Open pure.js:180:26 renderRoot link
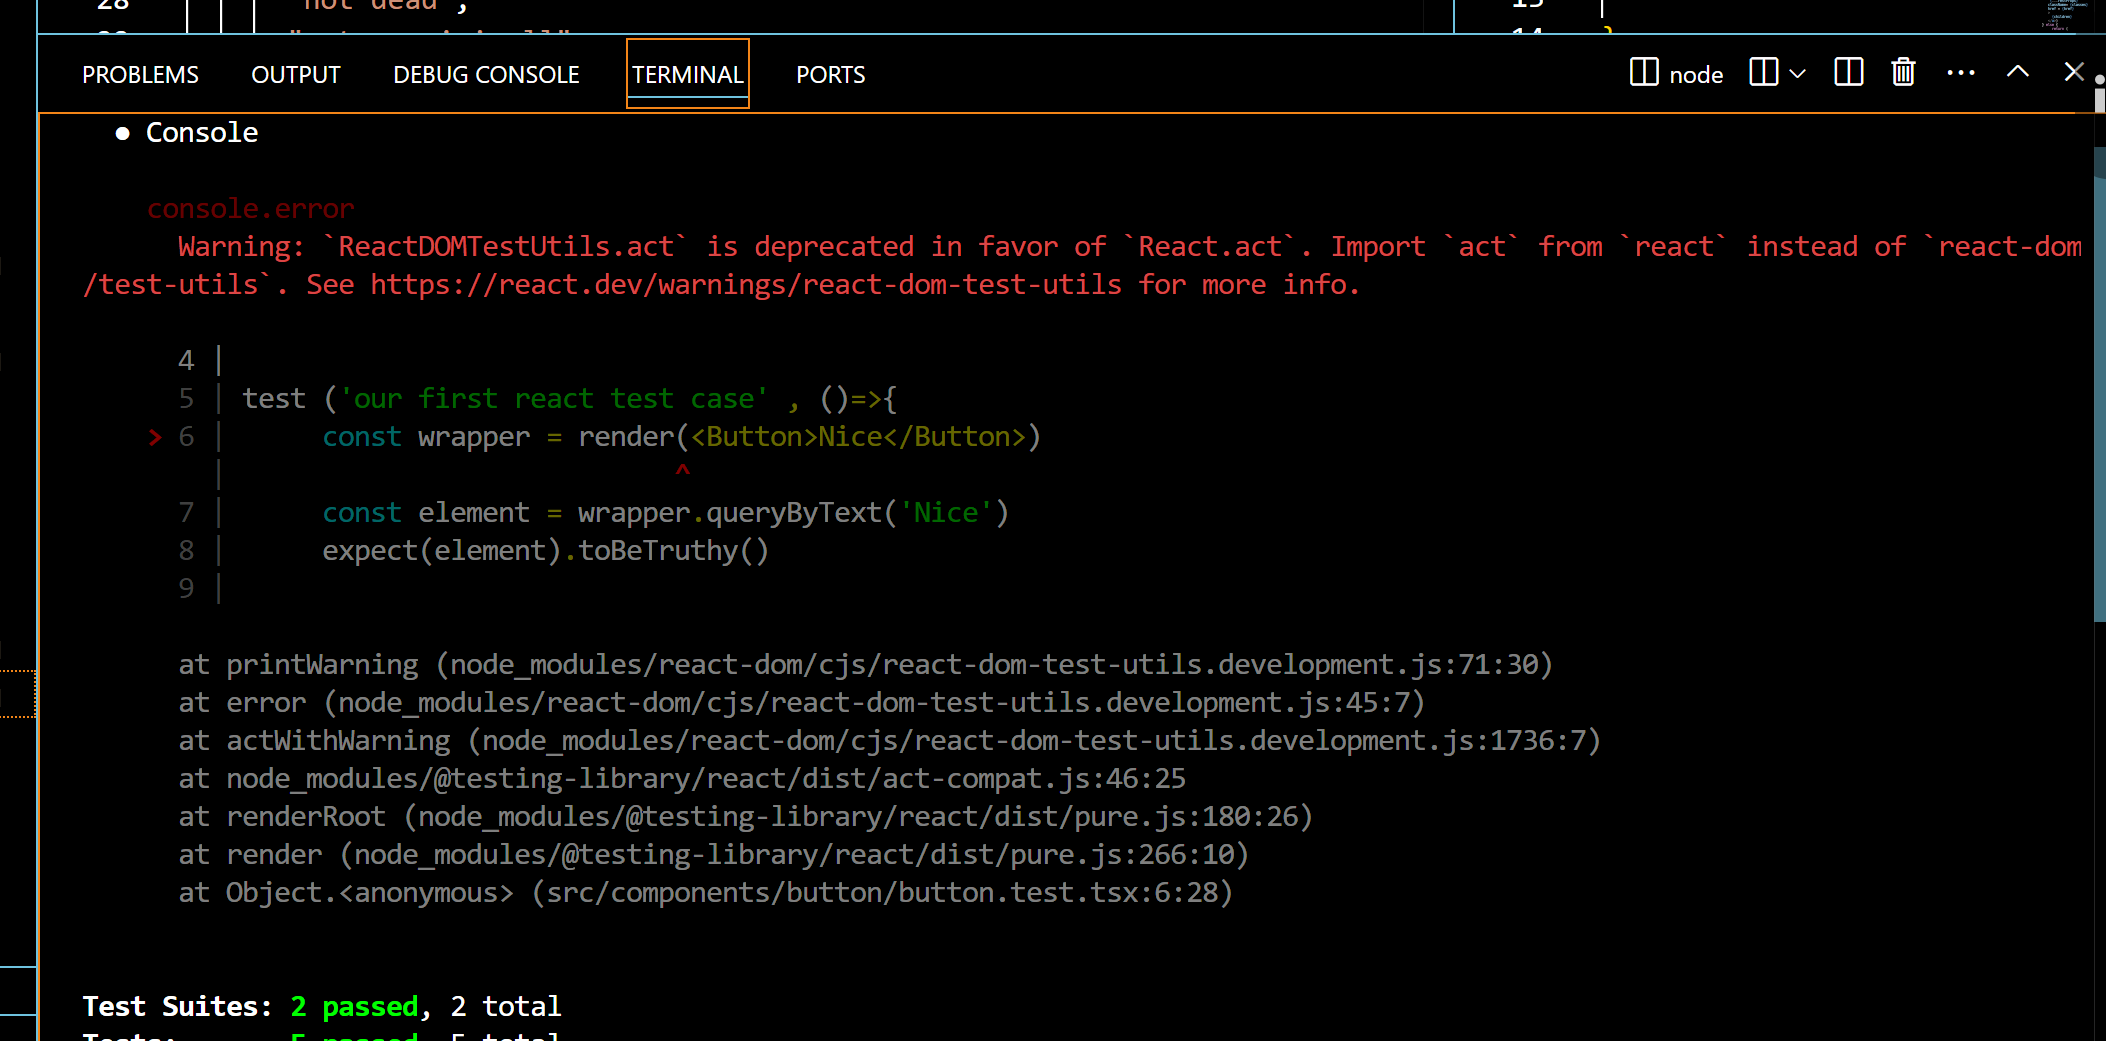 (858, 817)
